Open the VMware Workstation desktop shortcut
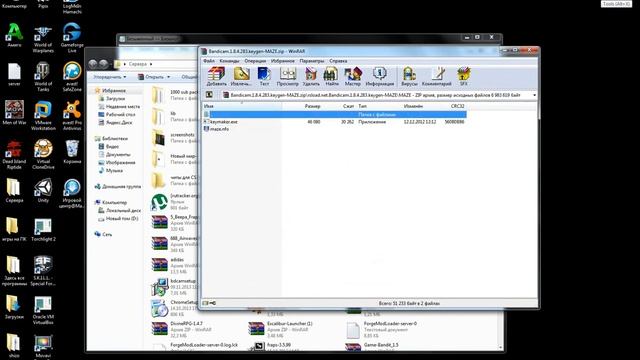 click(x=43, y=116)
